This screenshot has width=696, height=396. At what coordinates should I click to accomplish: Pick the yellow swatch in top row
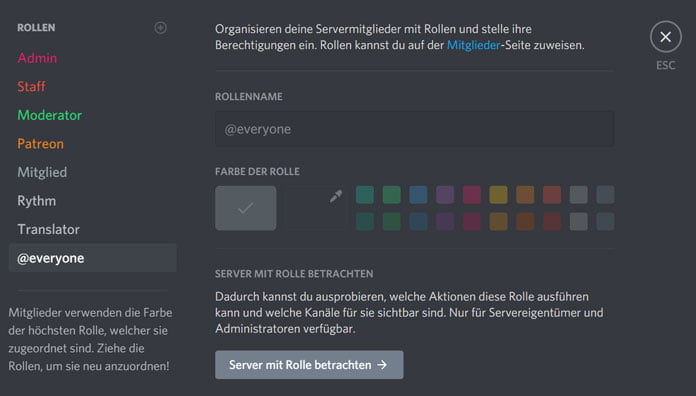pyautogui.click(x=498, y=195)
